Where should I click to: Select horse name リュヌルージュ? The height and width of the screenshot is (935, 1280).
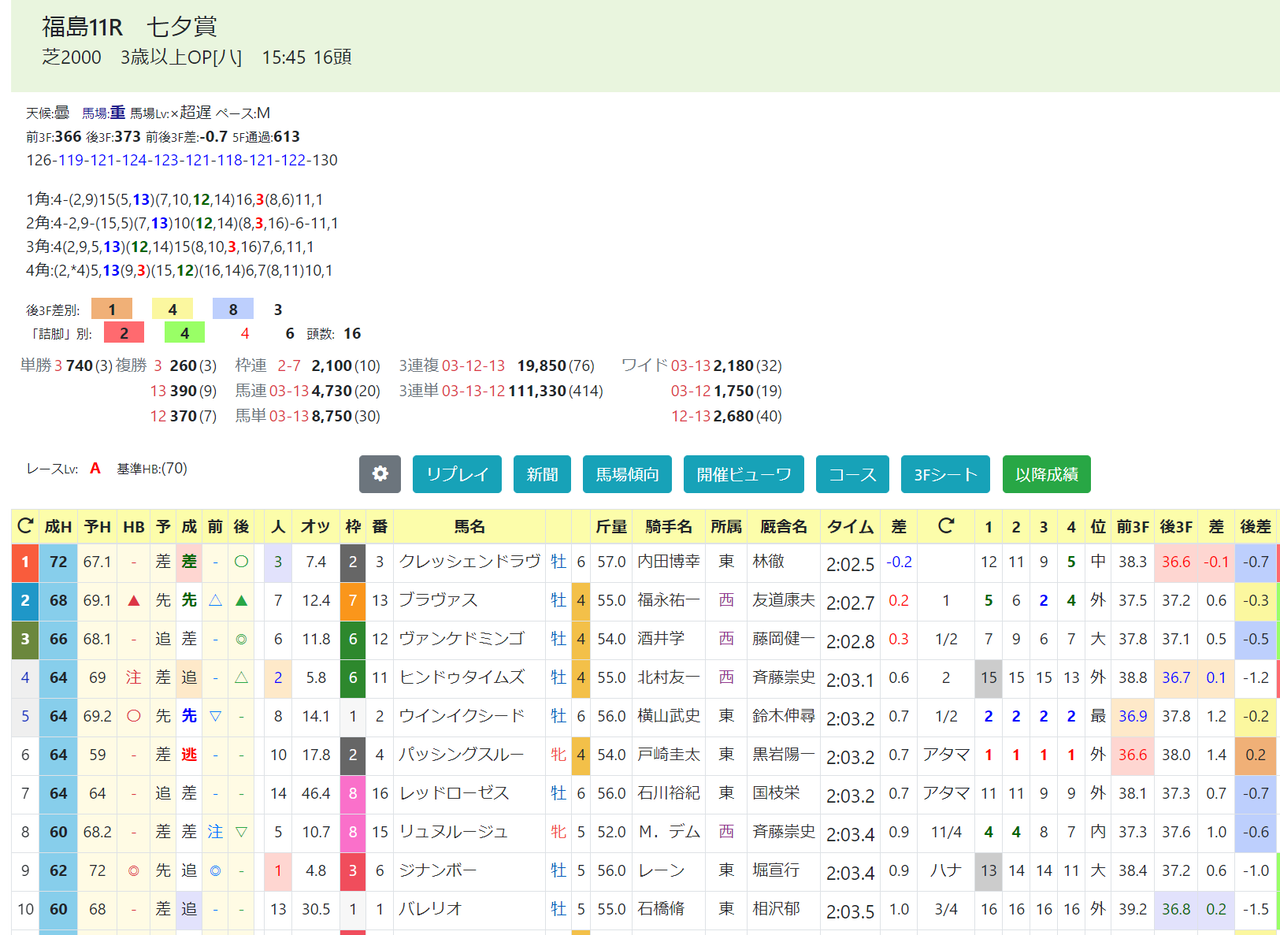click(454, 832)
